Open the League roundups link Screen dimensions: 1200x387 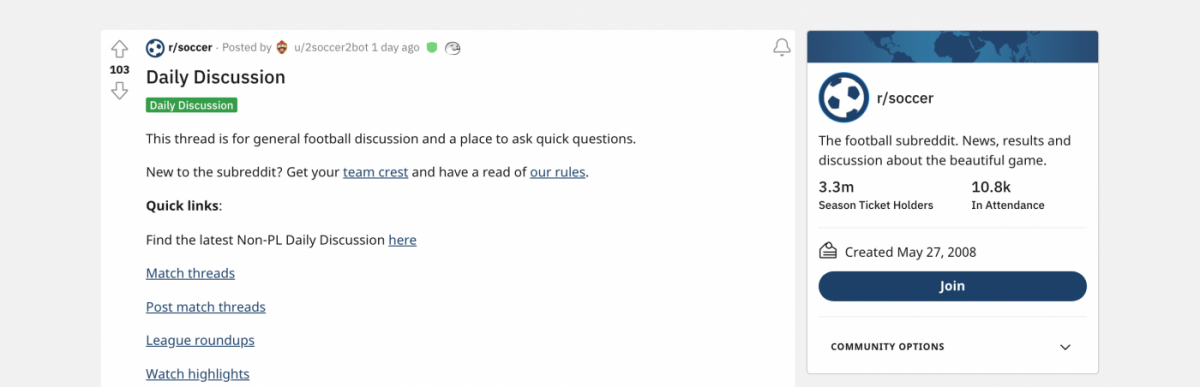[200, 340]
